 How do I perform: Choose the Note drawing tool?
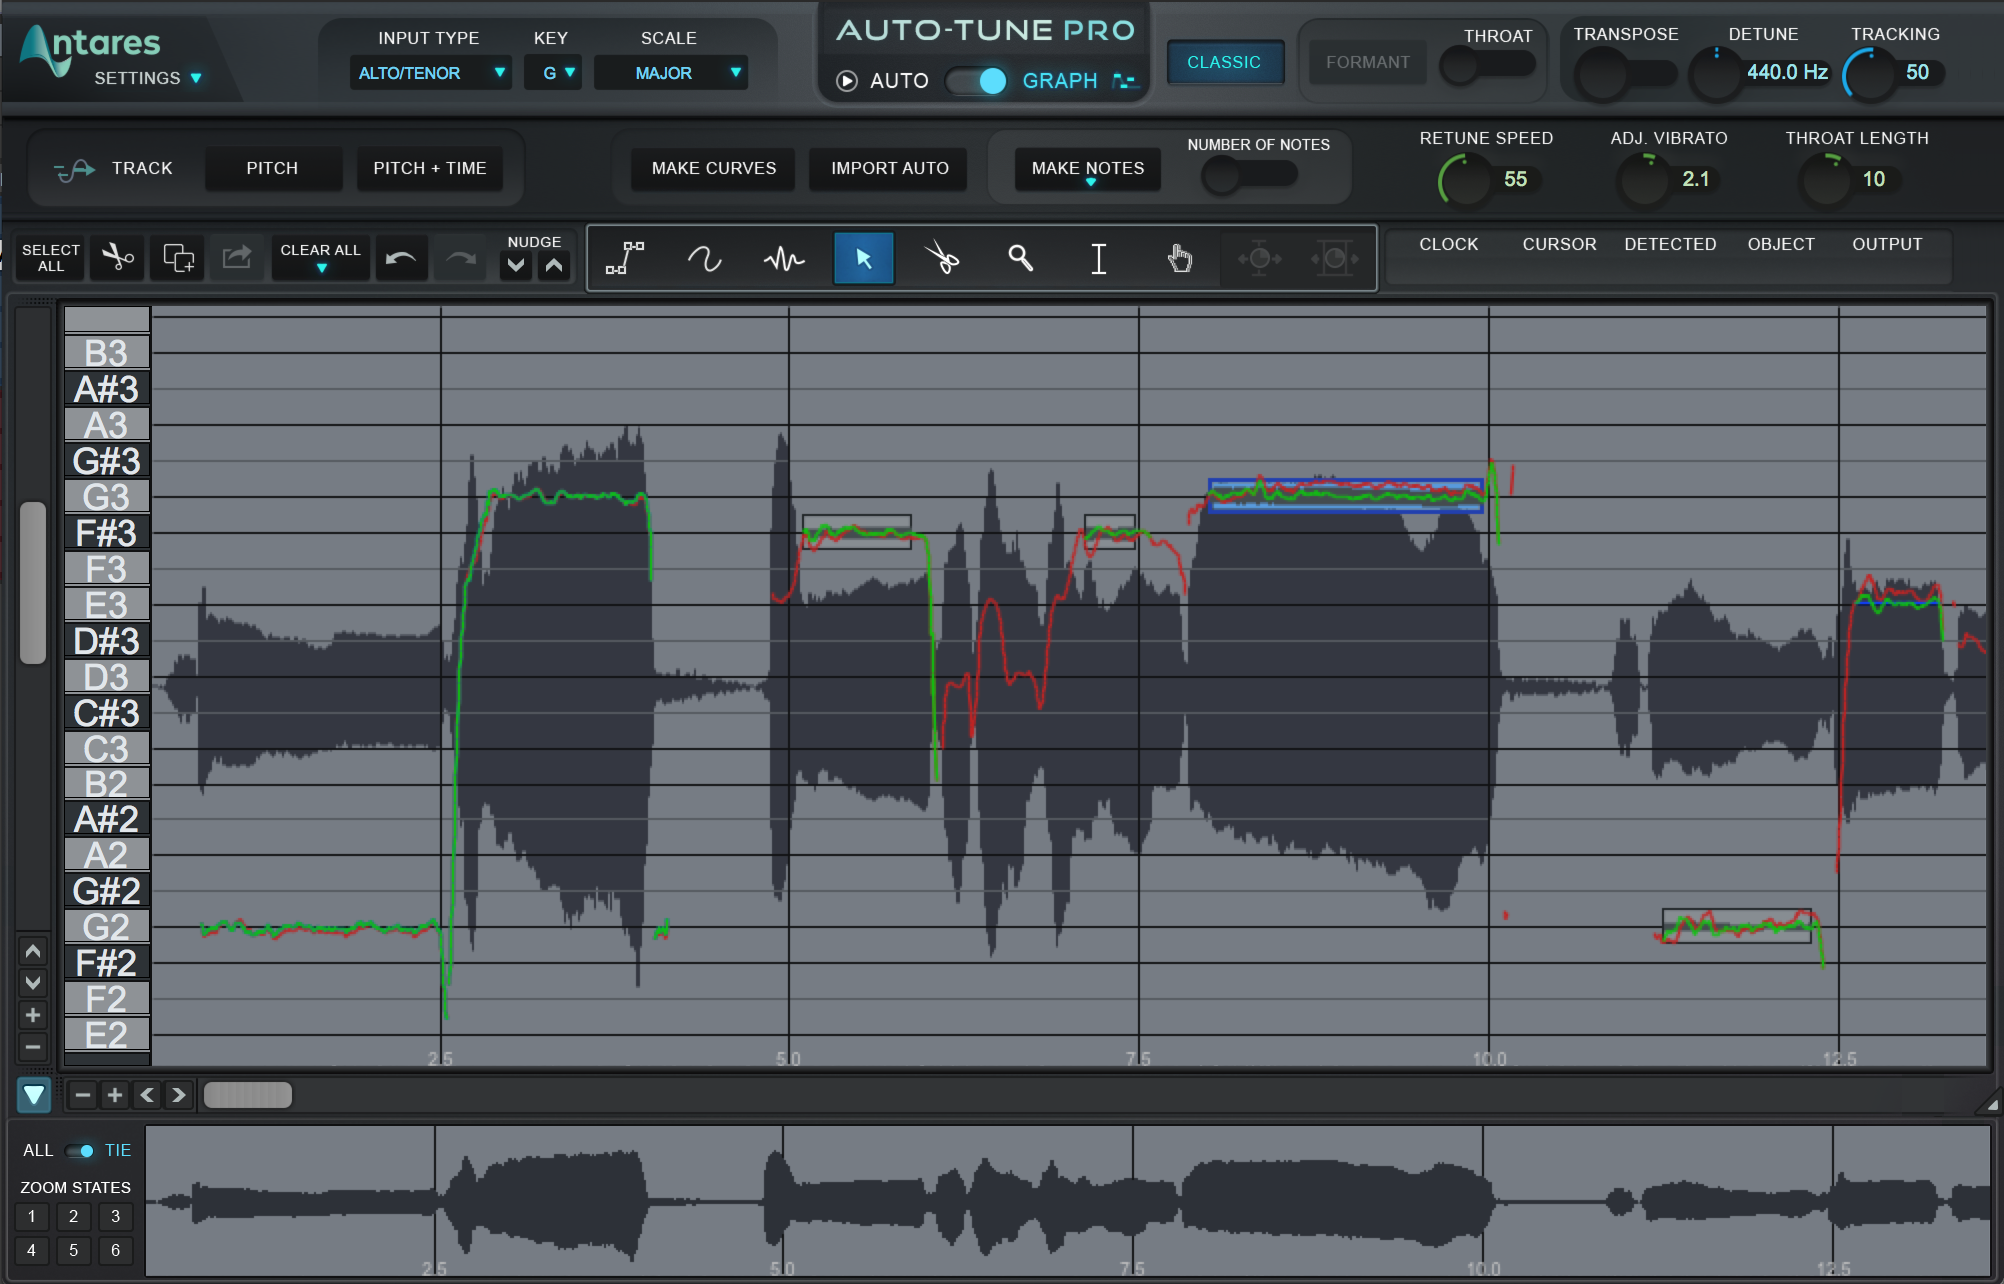785,258
